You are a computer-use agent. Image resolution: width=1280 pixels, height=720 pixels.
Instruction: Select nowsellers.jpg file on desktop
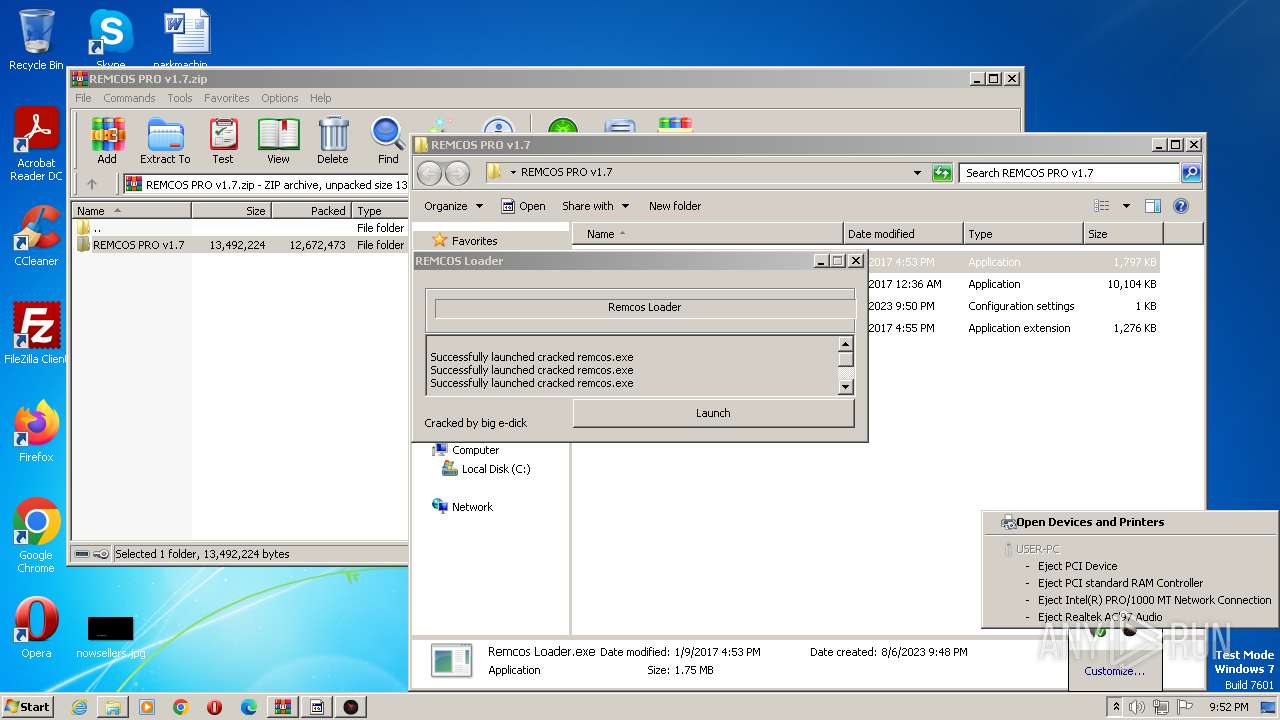point(110,636)
